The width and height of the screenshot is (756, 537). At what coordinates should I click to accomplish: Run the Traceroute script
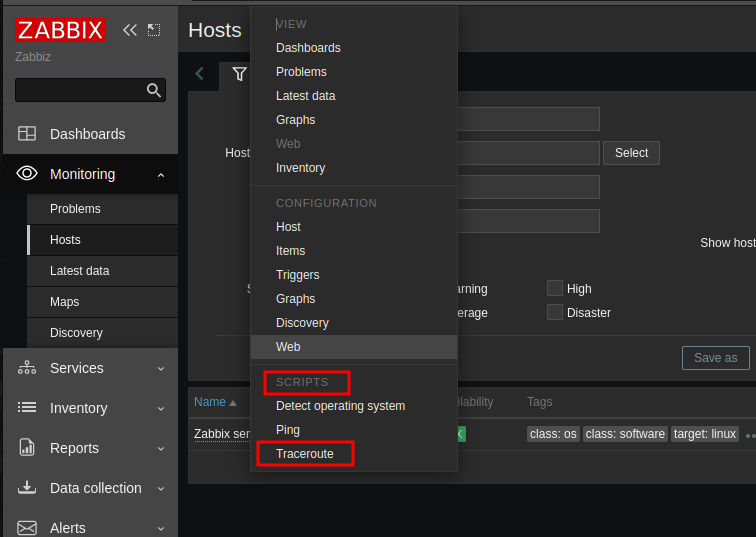(x=354, y=454)
